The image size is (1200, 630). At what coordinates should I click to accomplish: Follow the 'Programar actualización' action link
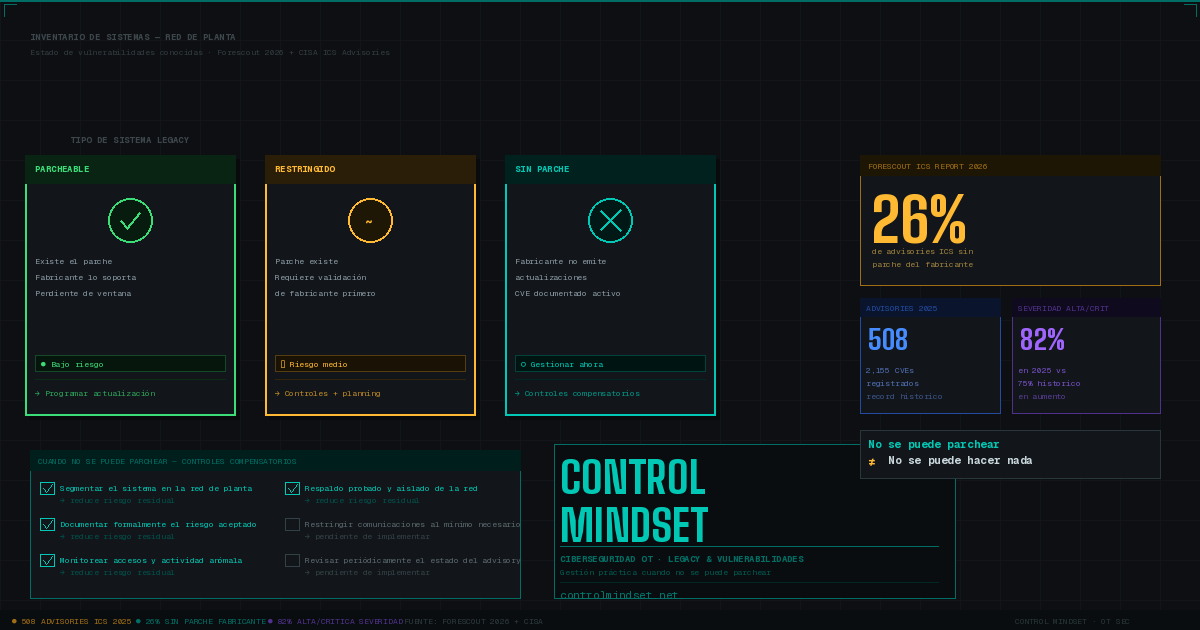point(95,394)
